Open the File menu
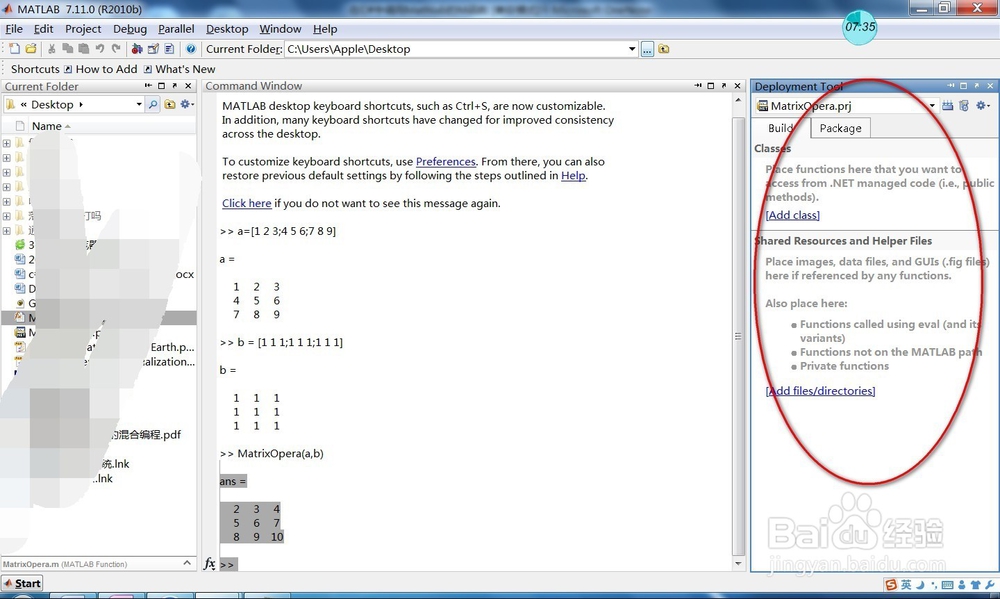 (13, 29)
